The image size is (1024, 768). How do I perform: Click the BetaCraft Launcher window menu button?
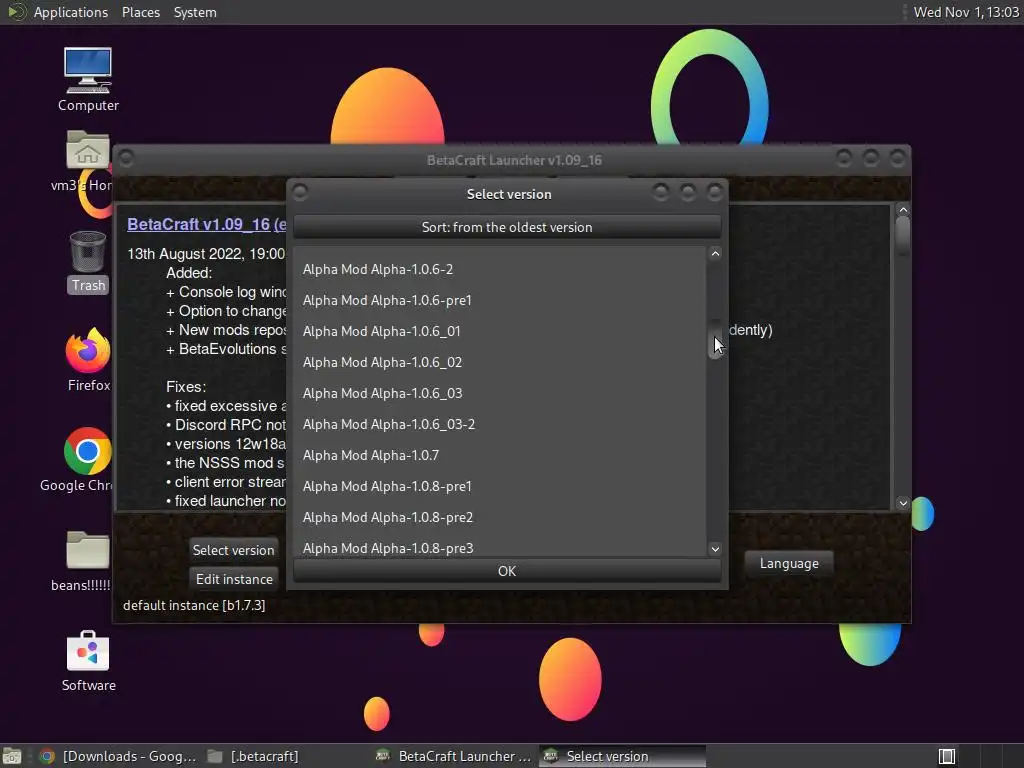(126, 159)
